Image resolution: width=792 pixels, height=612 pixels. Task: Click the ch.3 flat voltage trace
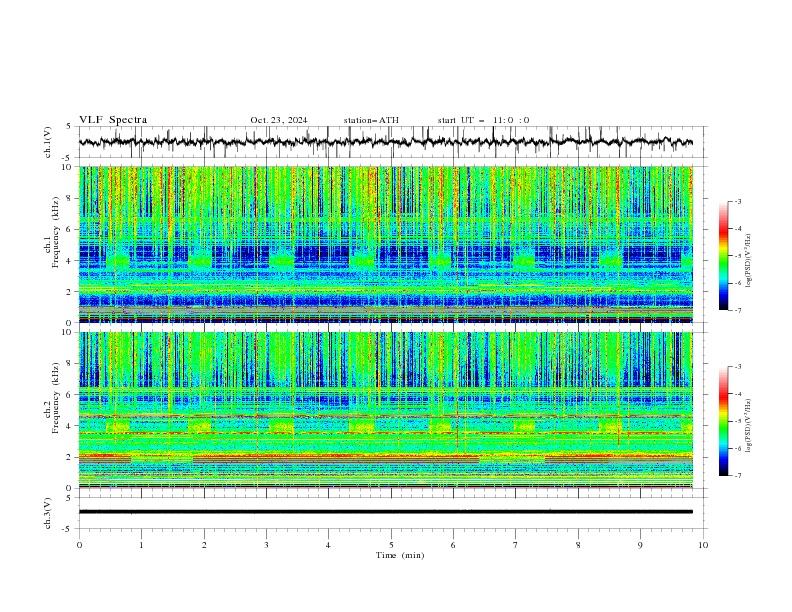point(385,512)
